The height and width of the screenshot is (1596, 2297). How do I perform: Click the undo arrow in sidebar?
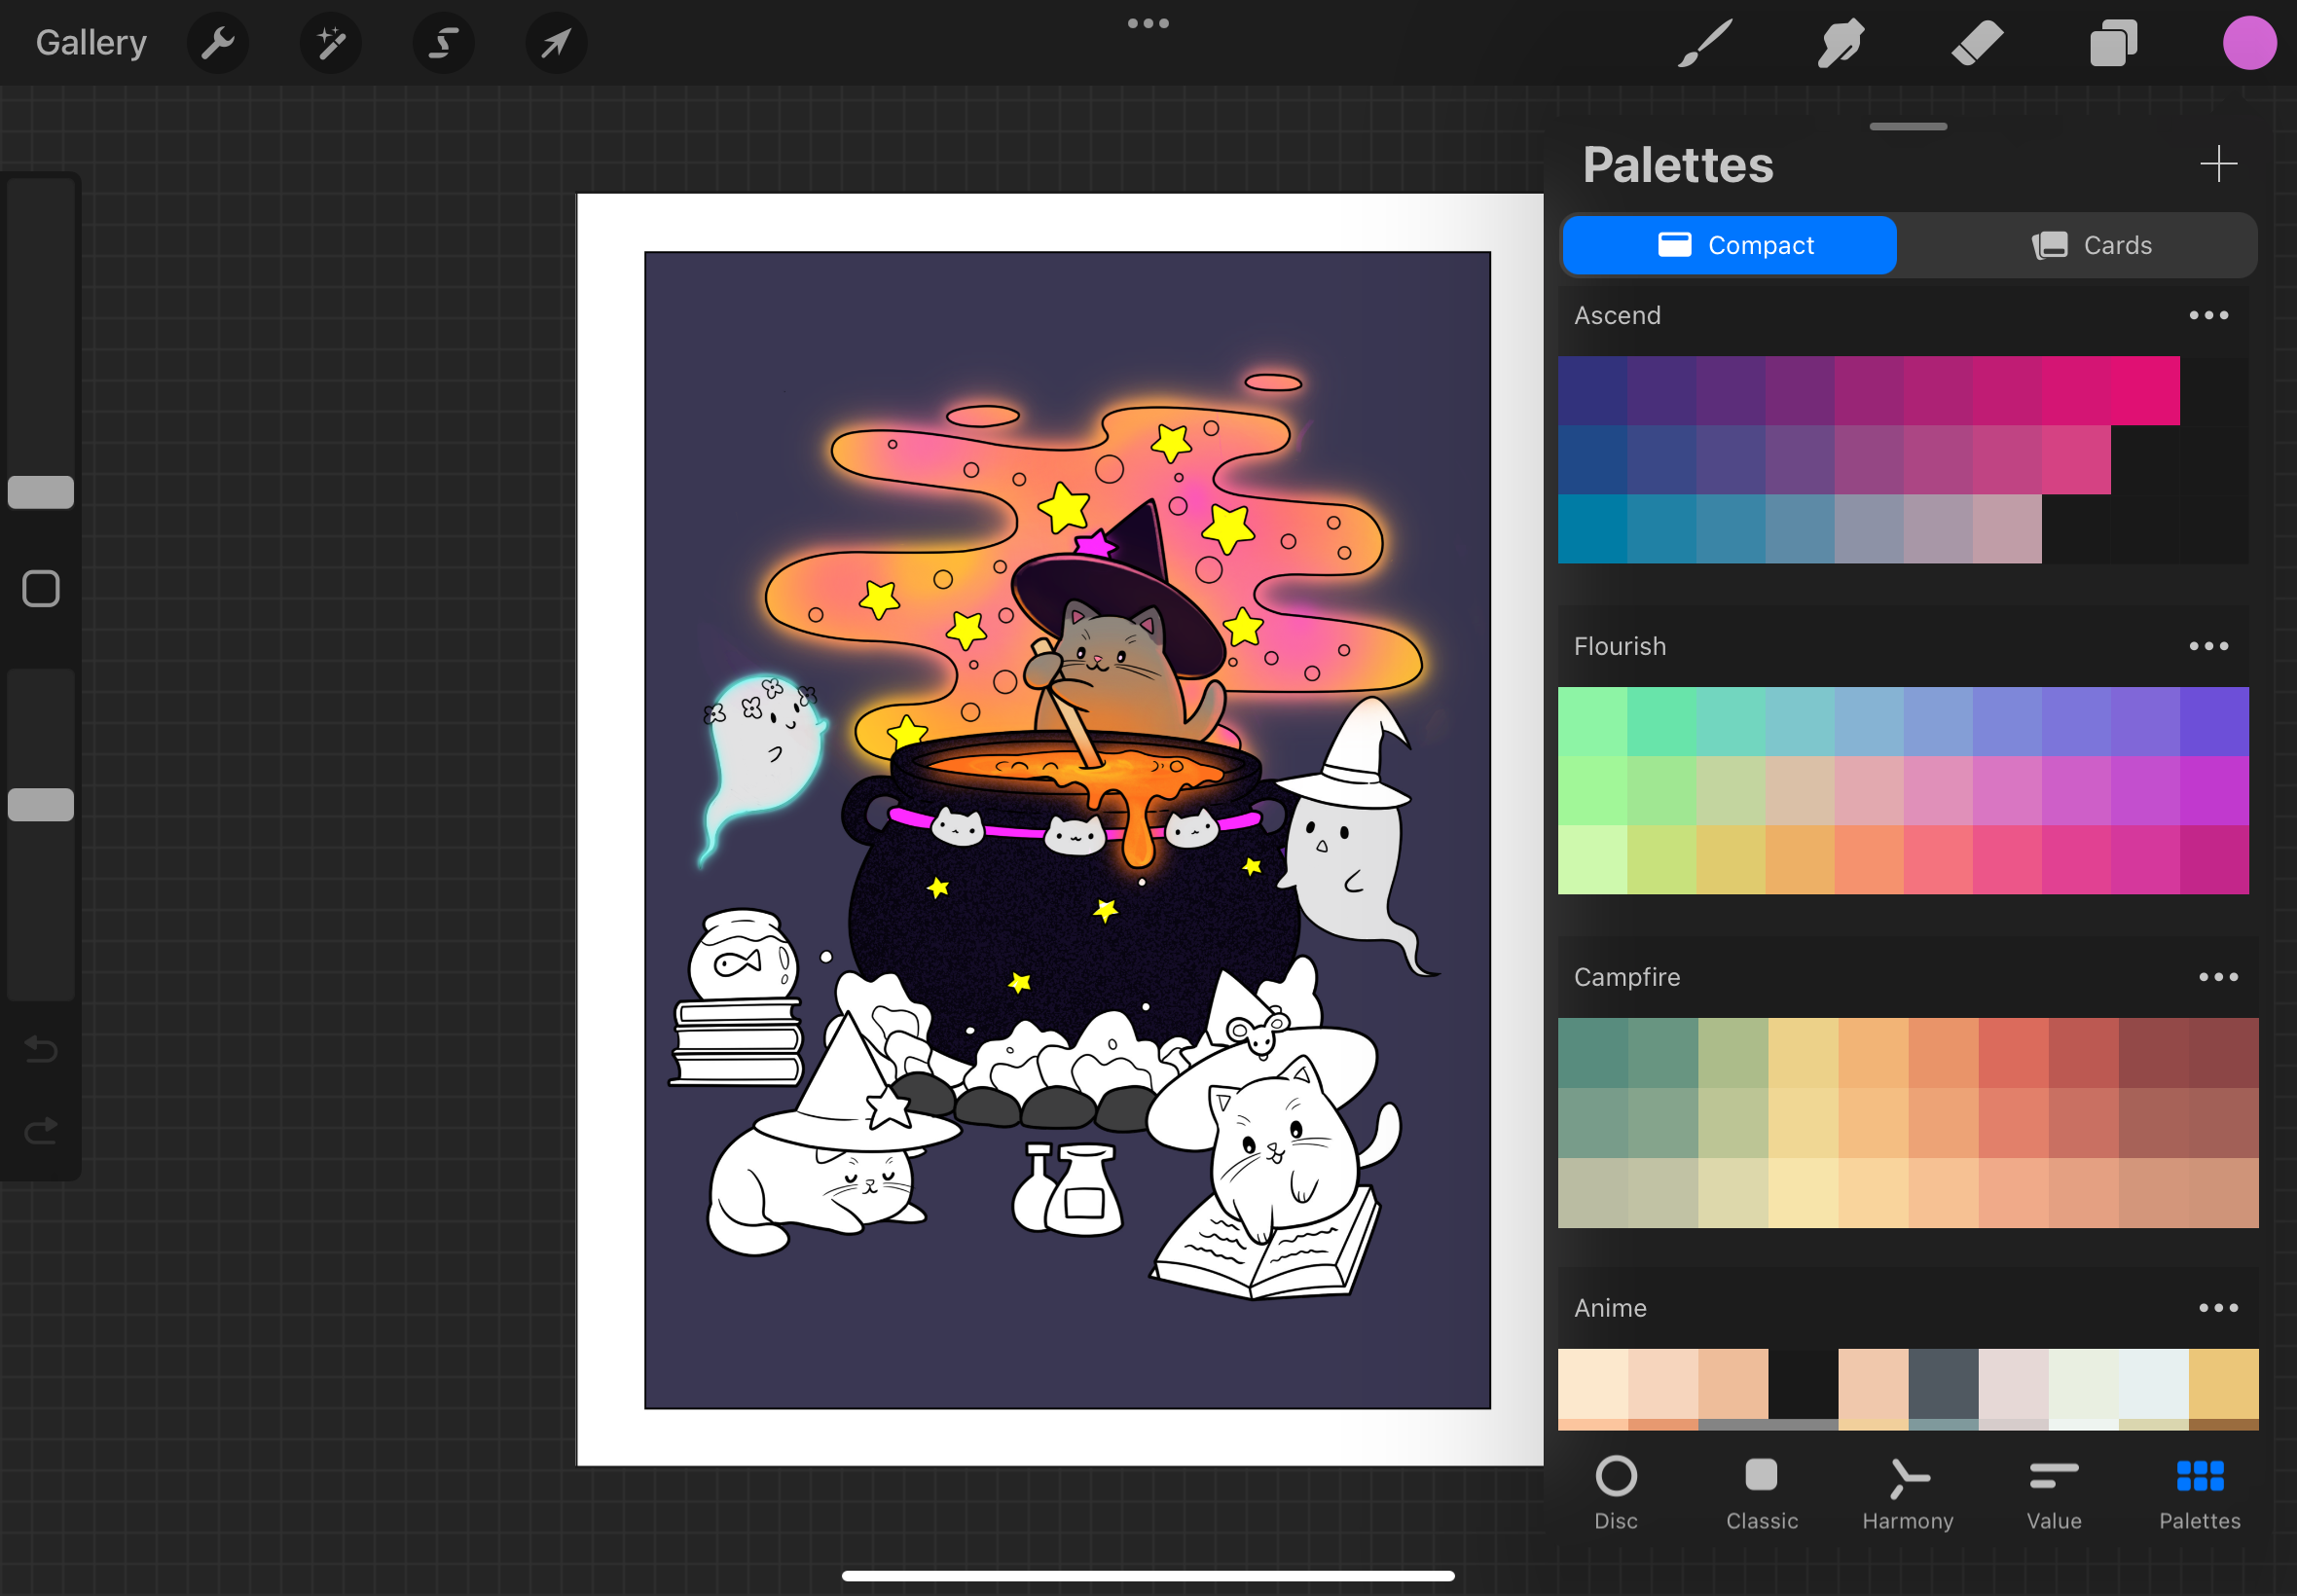[x=41, y=1049]
